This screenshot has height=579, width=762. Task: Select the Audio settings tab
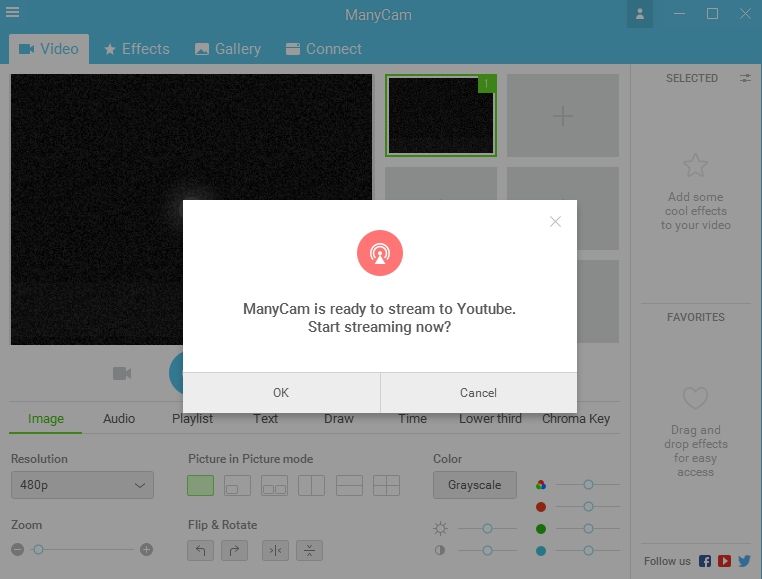click(119, 419)
